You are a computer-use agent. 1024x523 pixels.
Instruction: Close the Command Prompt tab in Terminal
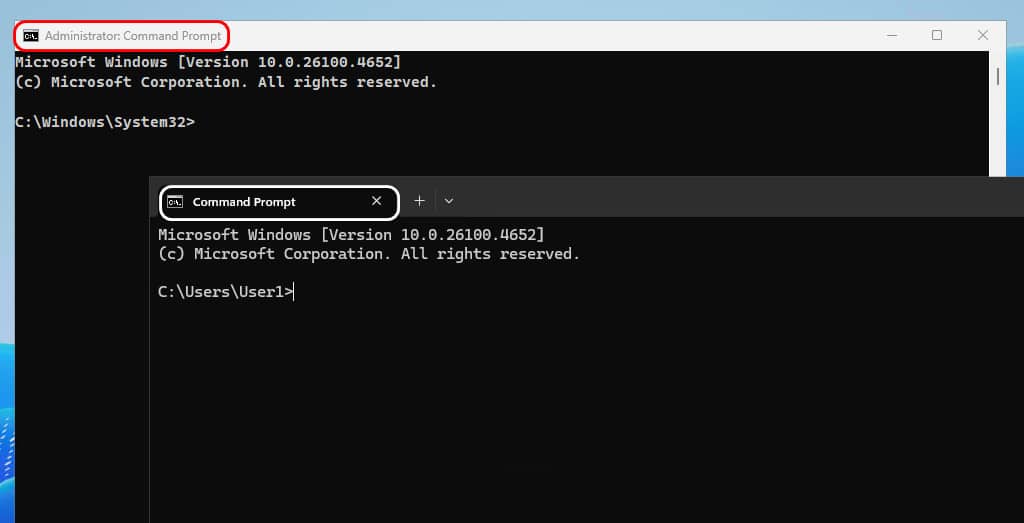tap(376, 201)
